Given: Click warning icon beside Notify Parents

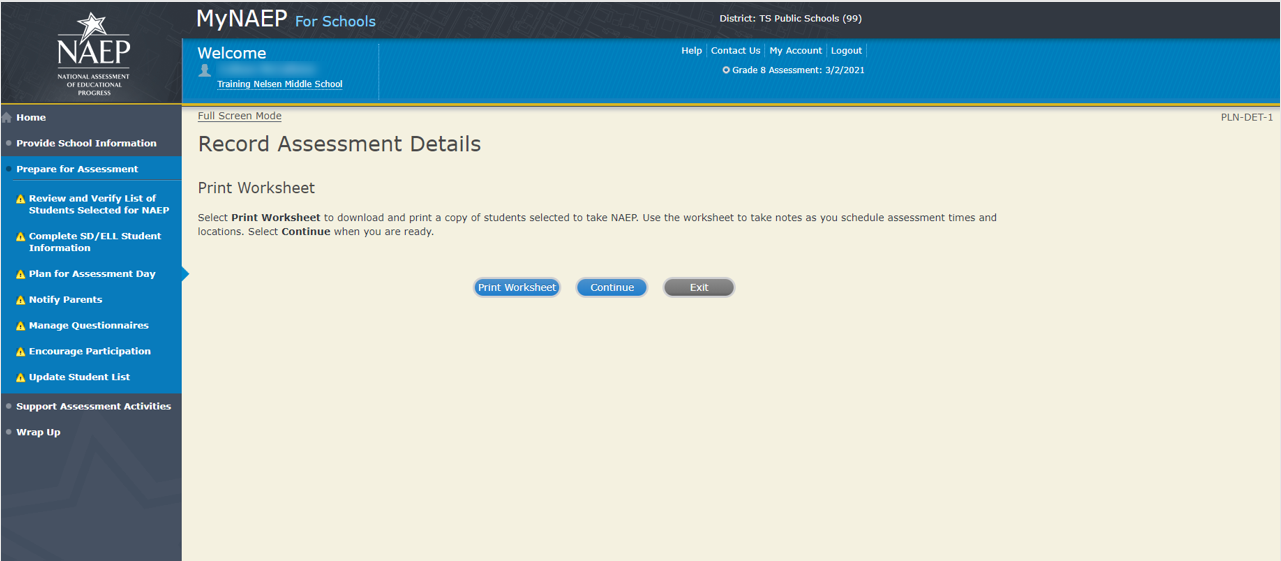Looking at the screenshot, I should coord(20,300).
